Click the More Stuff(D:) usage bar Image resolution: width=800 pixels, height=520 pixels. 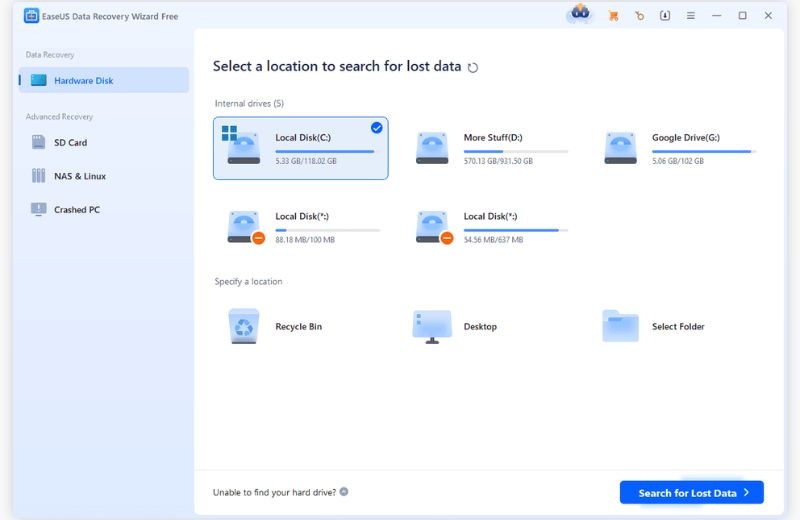[x=516, y=152]
